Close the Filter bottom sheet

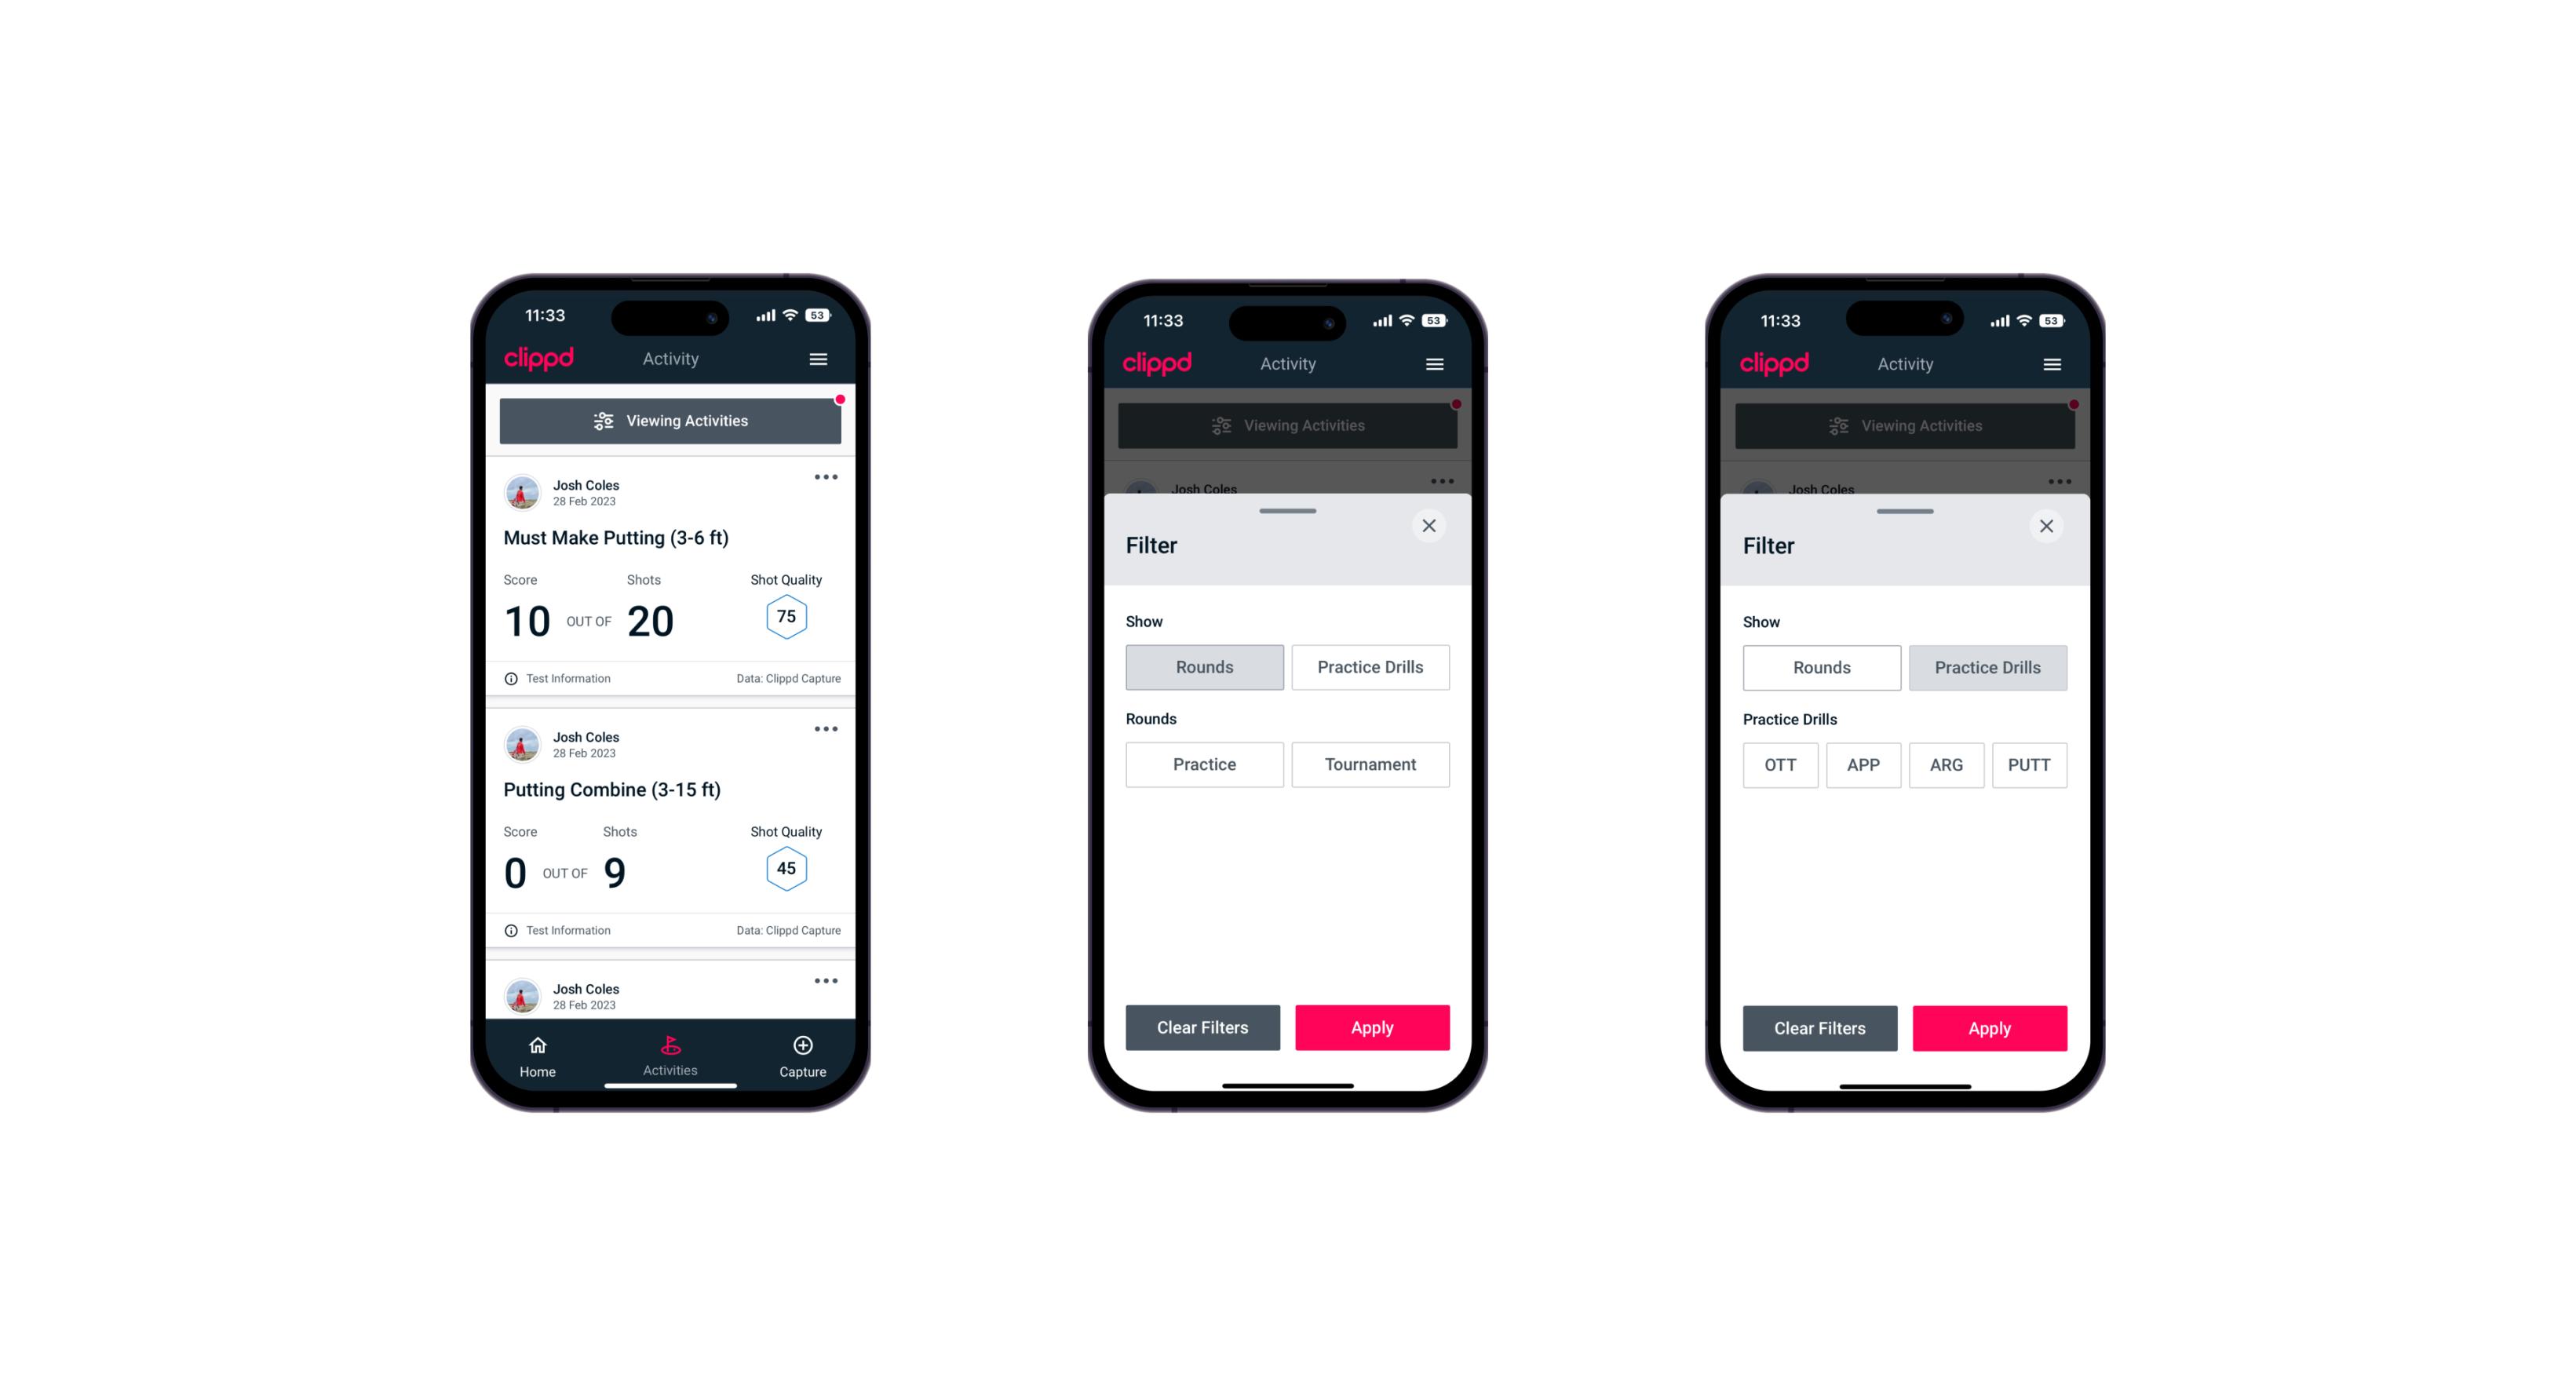tap(1431, 526)
